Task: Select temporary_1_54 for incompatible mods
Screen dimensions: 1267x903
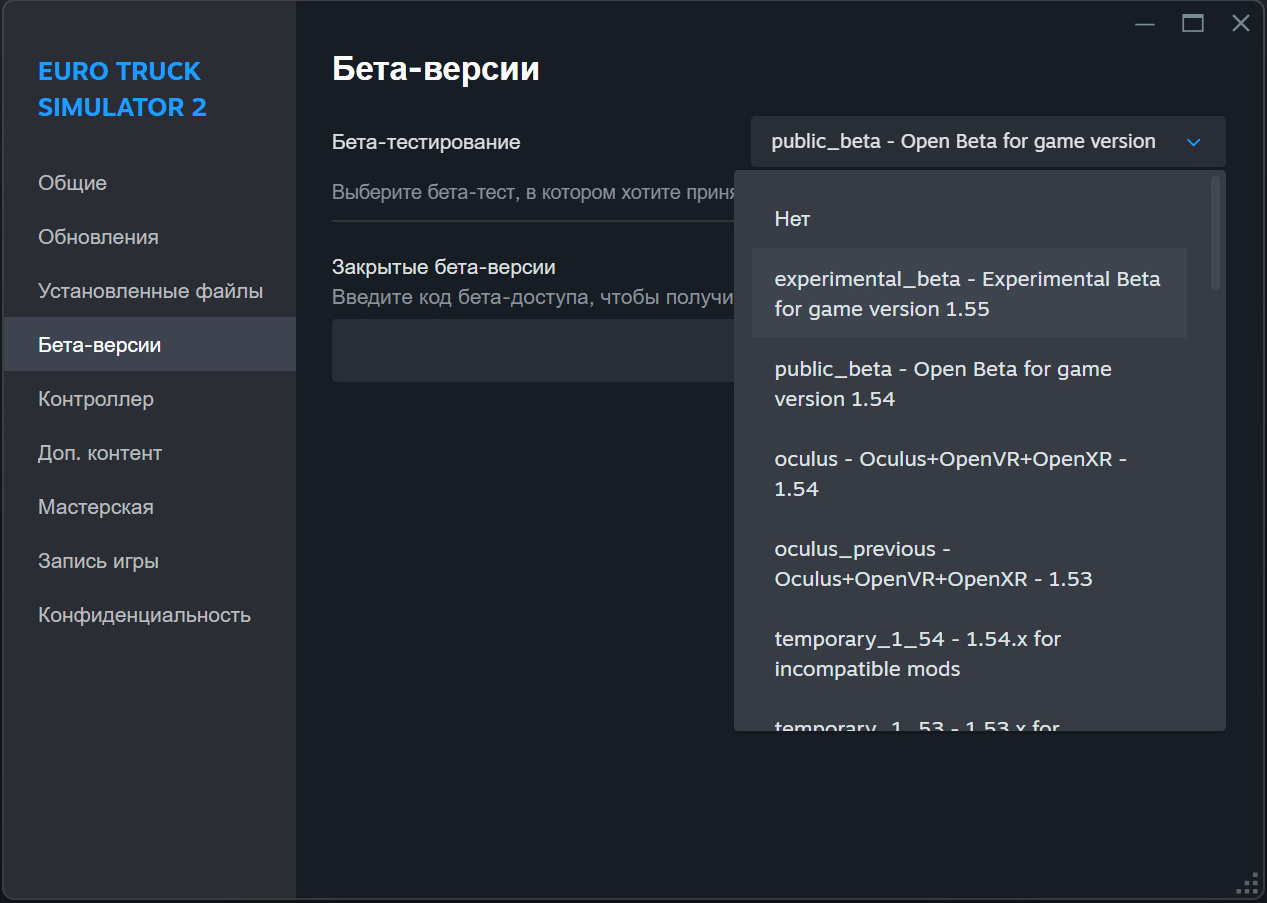Action: [969, 653]
